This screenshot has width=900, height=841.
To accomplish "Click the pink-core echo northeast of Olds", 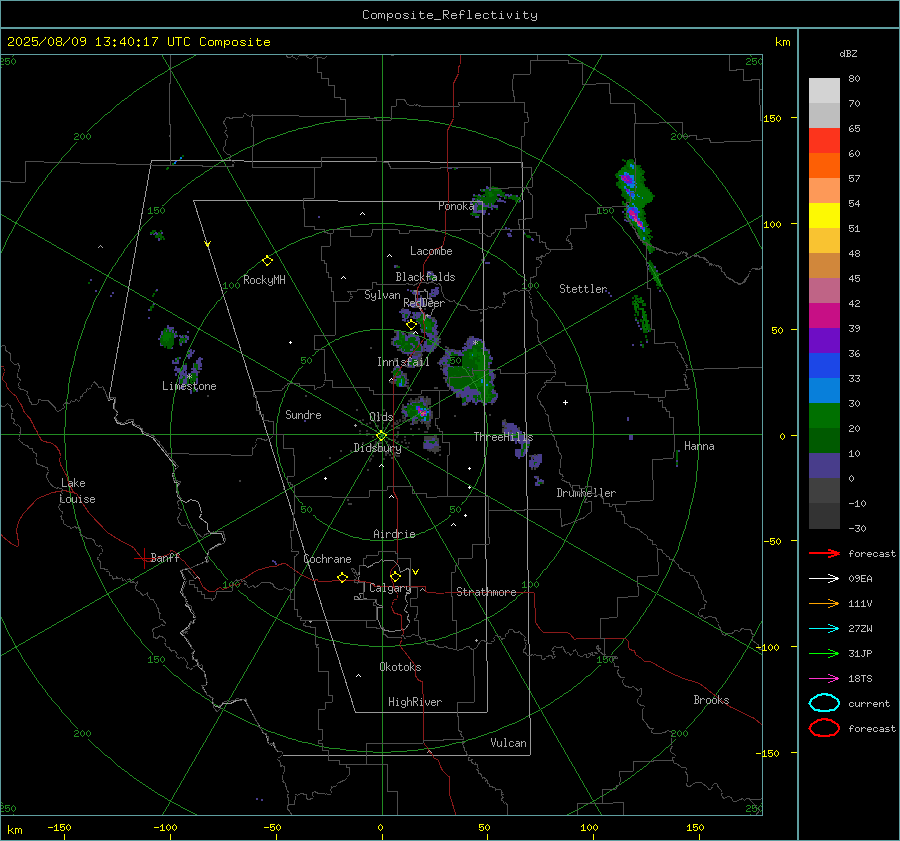I will 419,410.
